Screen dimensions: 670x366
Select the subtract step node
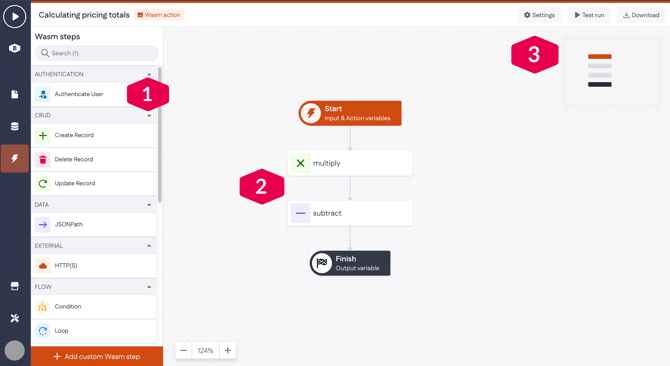tap(350, 213)
